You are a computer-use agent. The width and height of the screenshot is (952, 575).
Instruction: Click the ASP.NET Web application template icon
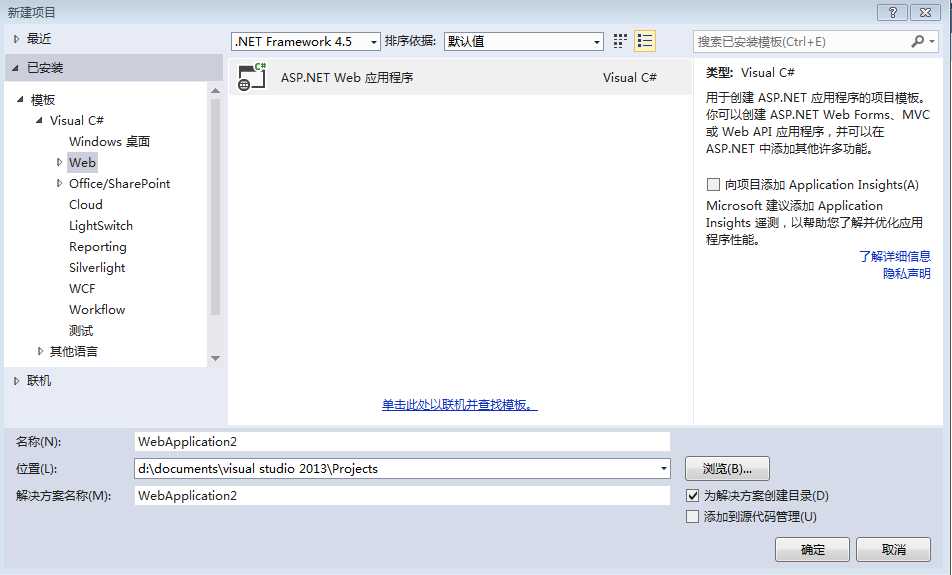[252, 77]
